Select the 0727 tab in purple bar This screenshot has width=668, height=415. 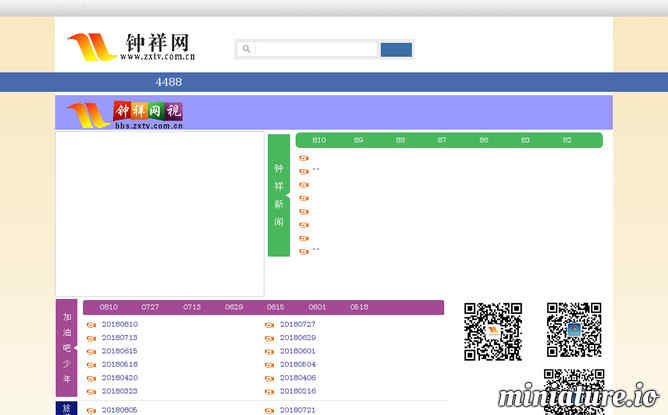[150, 307]
